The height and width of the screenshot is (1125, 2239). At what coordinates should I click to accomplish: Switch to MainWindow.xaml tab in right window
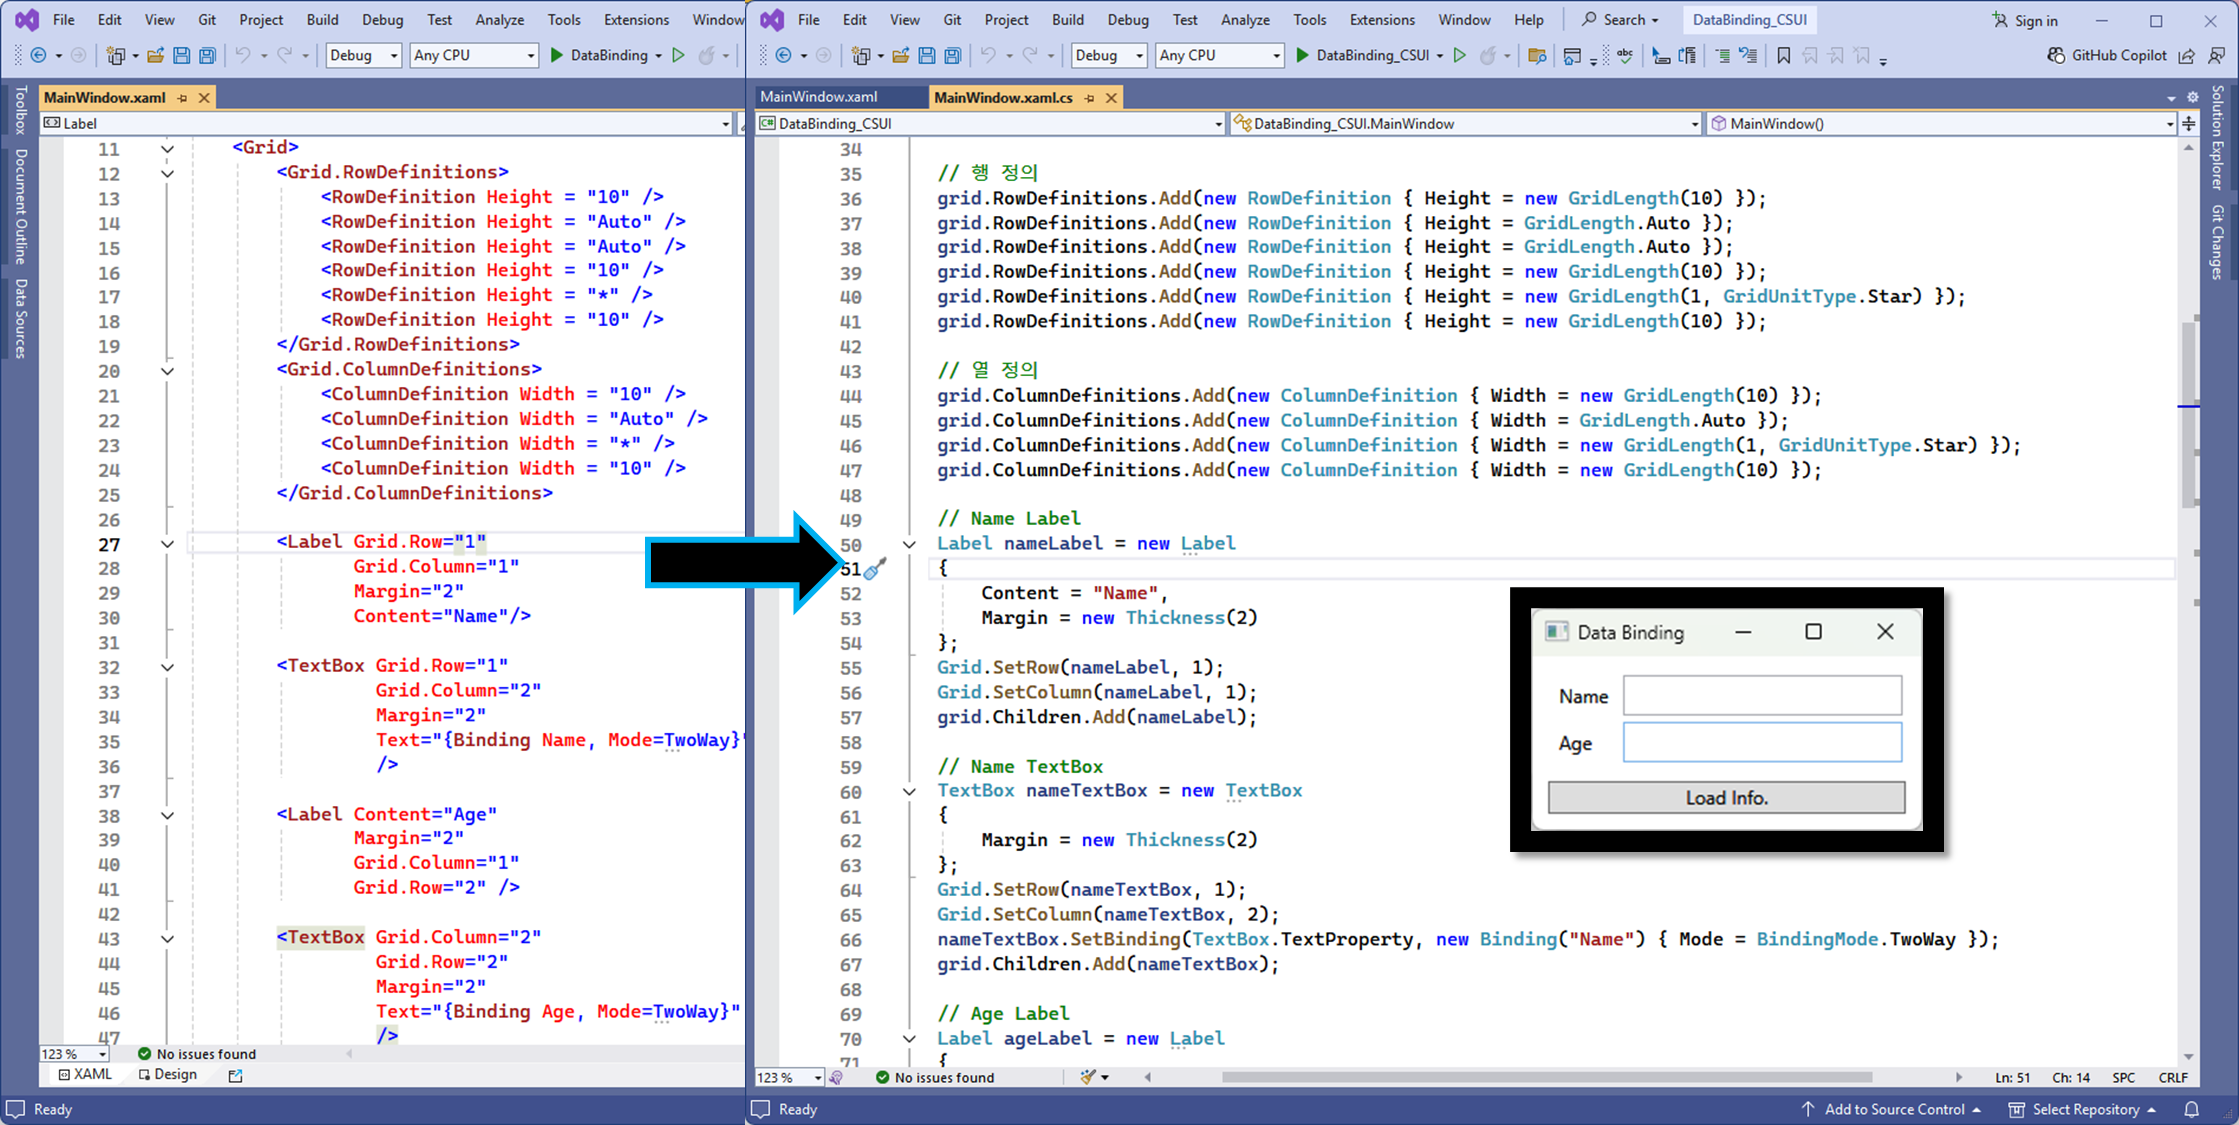click(819, 97)
